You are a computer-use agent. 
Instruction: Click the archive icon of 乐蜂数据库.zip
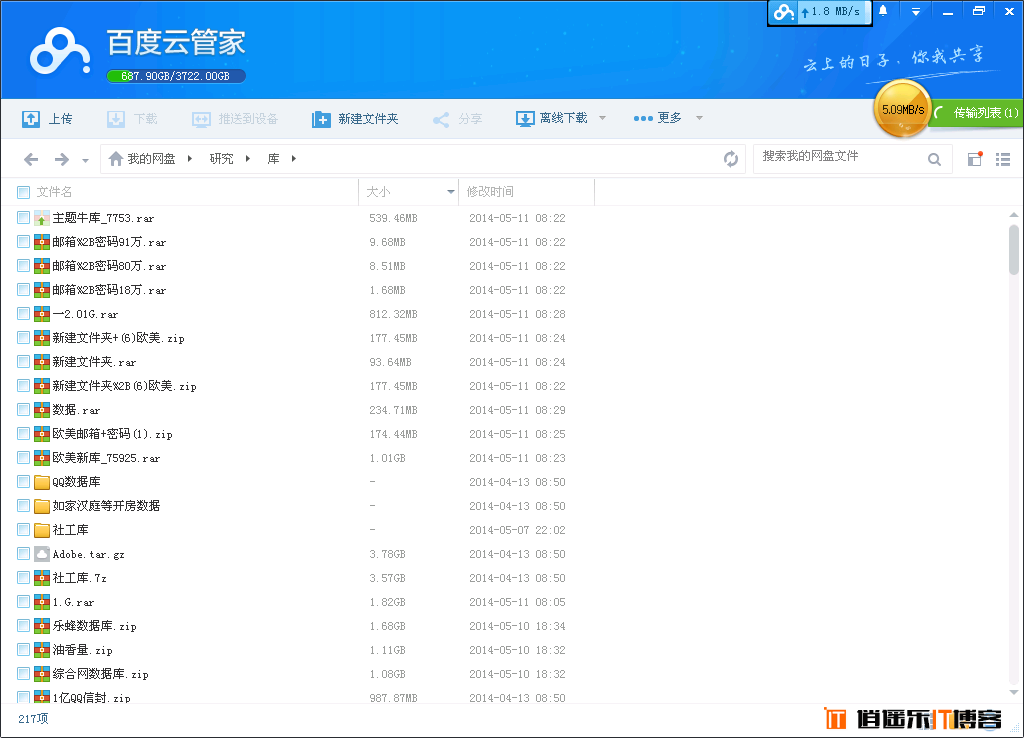point(42,626)
